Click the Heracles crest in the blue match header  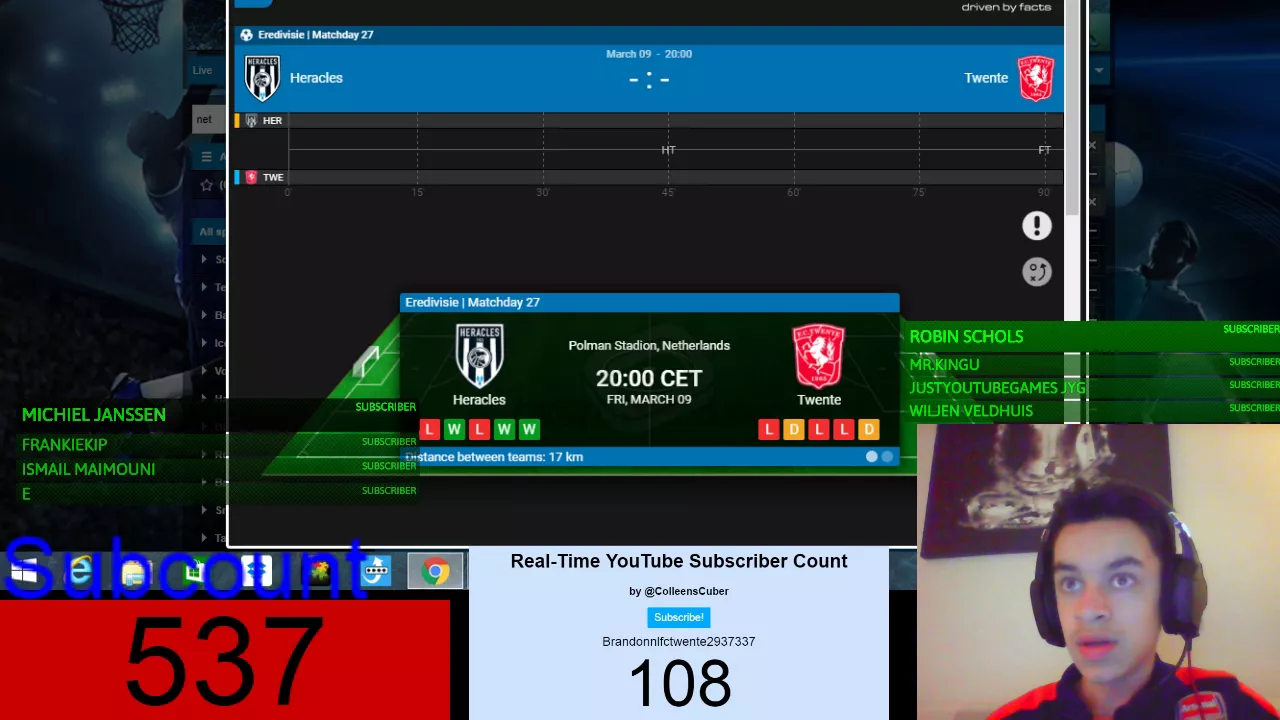click(x=262, y=78)
